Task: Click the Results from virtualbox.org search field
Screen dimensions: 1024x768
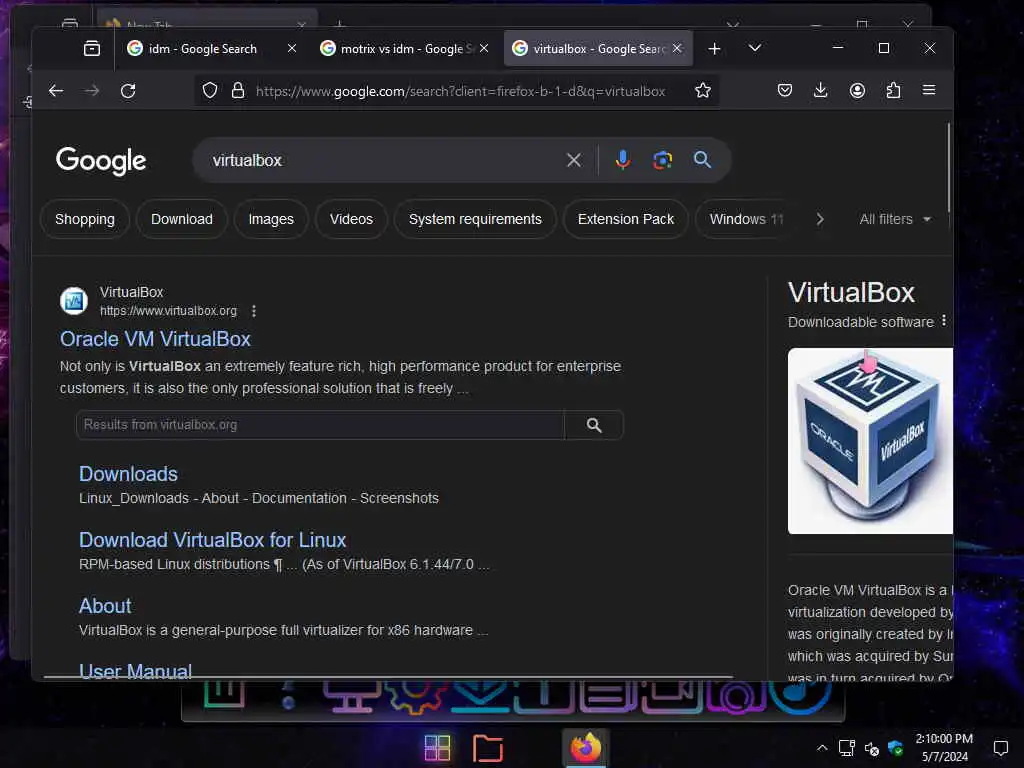Action: tap(320, 425)
